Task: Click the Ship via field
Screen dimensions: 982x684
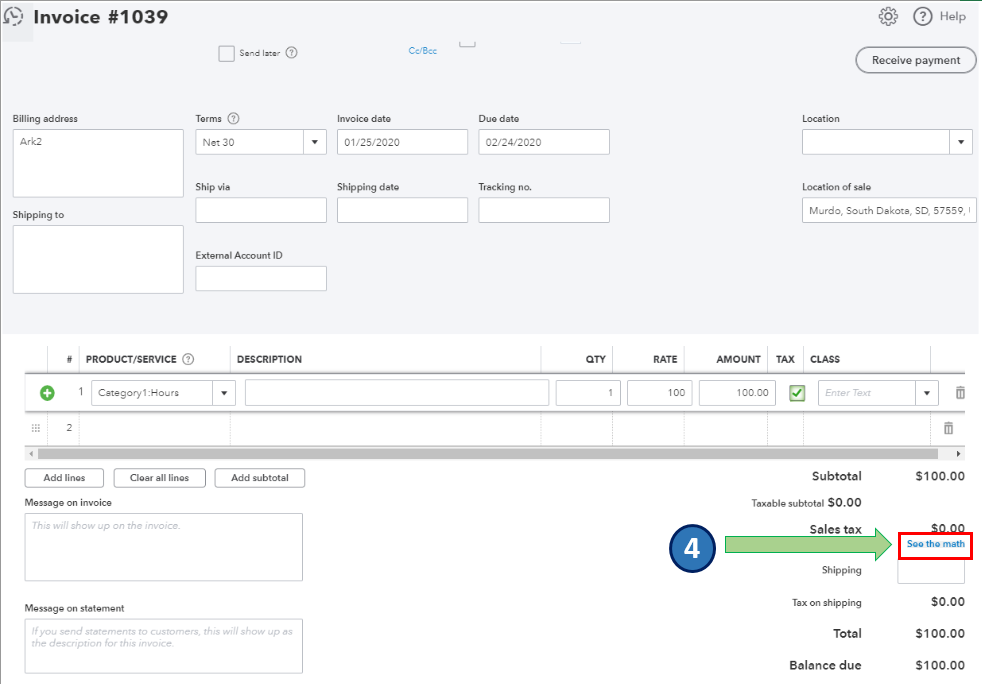Action: tap(261, 210)
